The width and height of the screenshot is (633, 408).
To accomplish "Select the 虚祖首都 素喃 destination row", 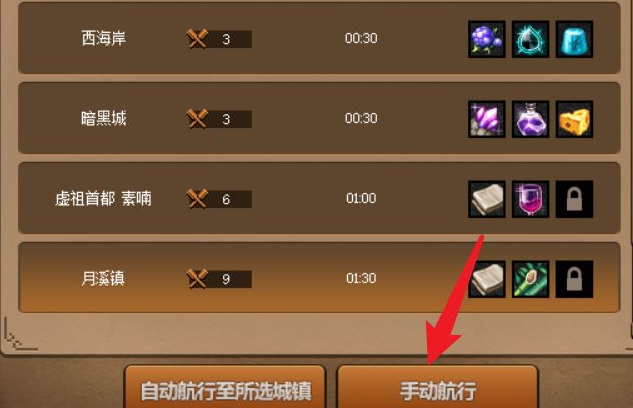I will [319, 198].
